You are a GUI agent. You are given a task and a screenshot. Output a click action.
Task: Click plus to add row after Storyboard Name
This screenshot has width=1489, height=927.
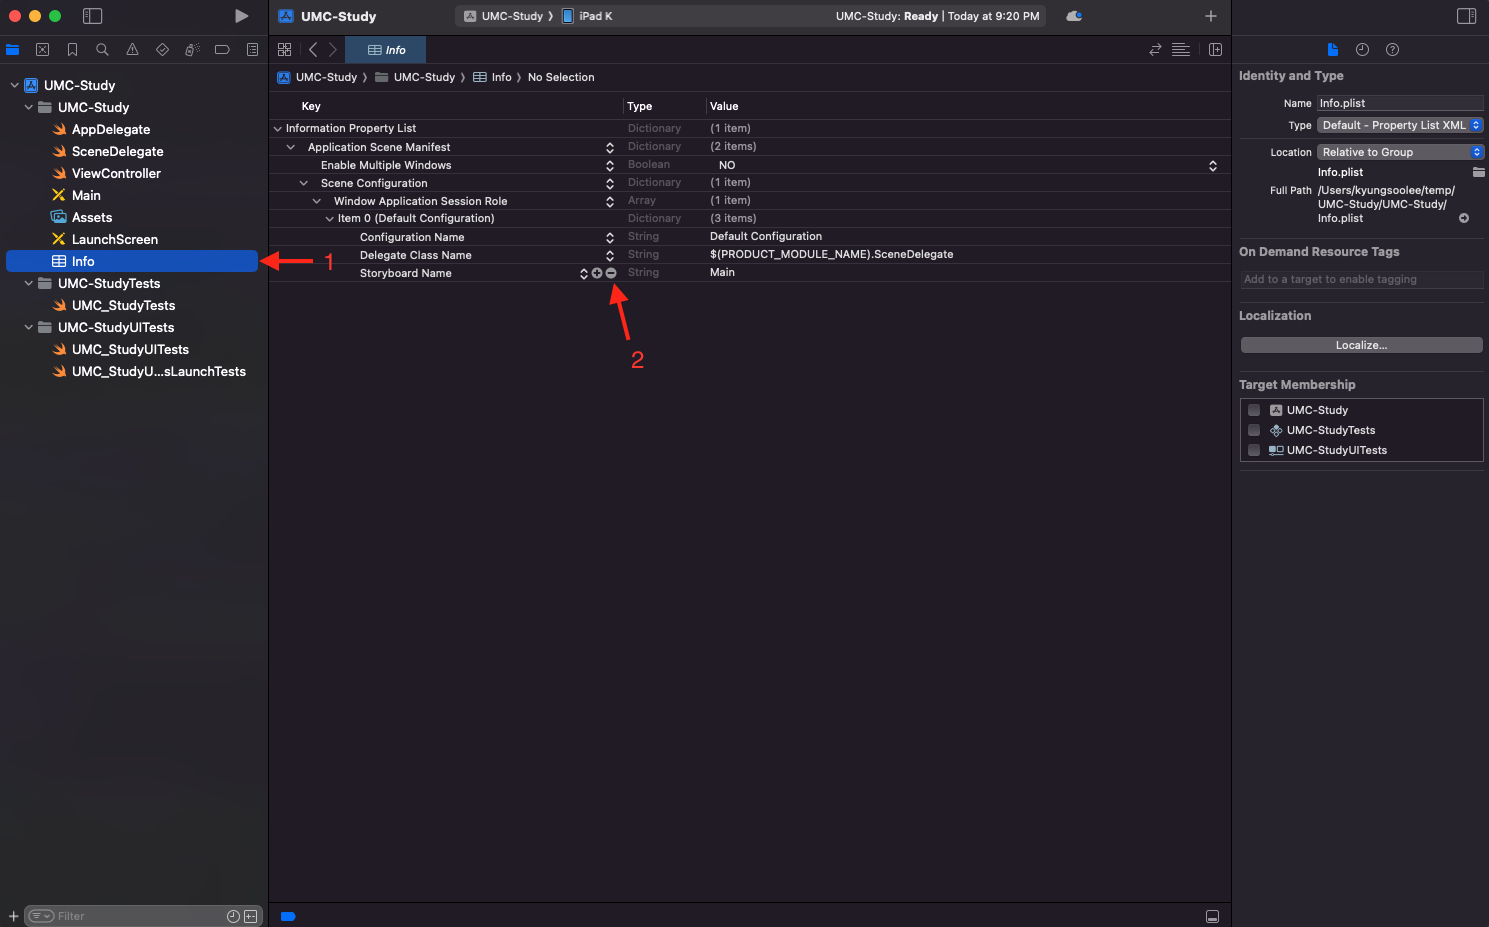(597, 273)
